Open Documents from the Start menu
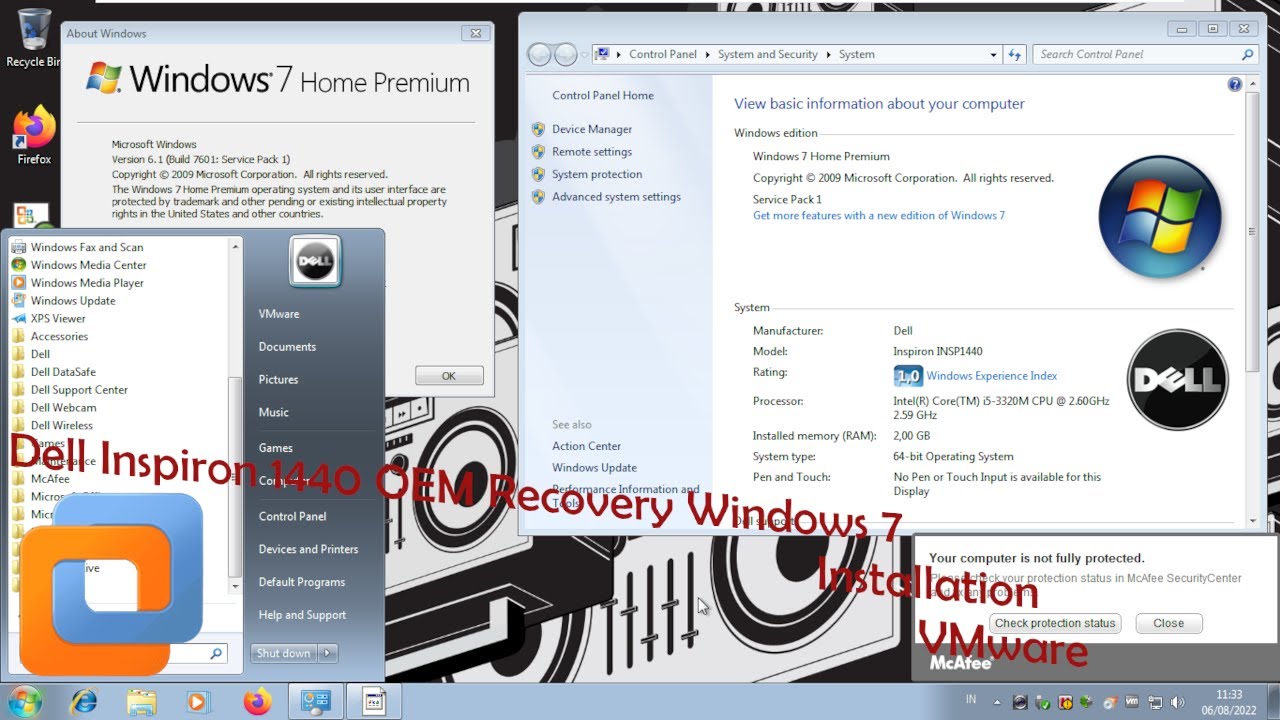The width and height of the screenshot is (1280, 720). click(x=287, y=347)
